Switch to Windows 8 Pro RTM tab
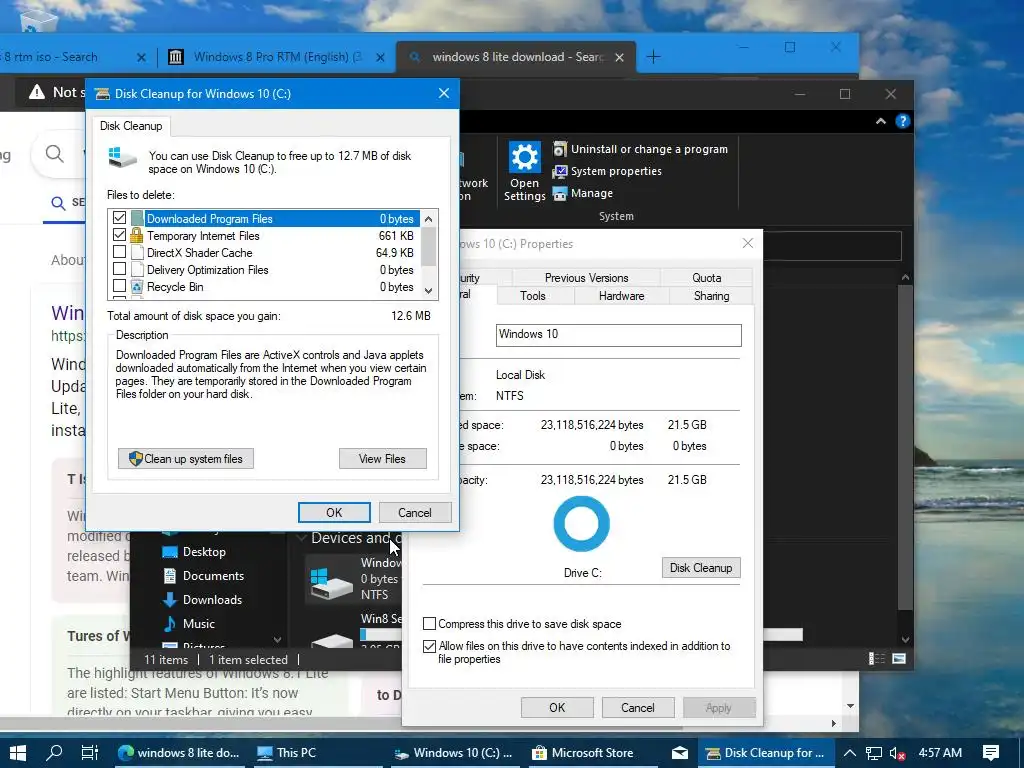 point(276,57)
